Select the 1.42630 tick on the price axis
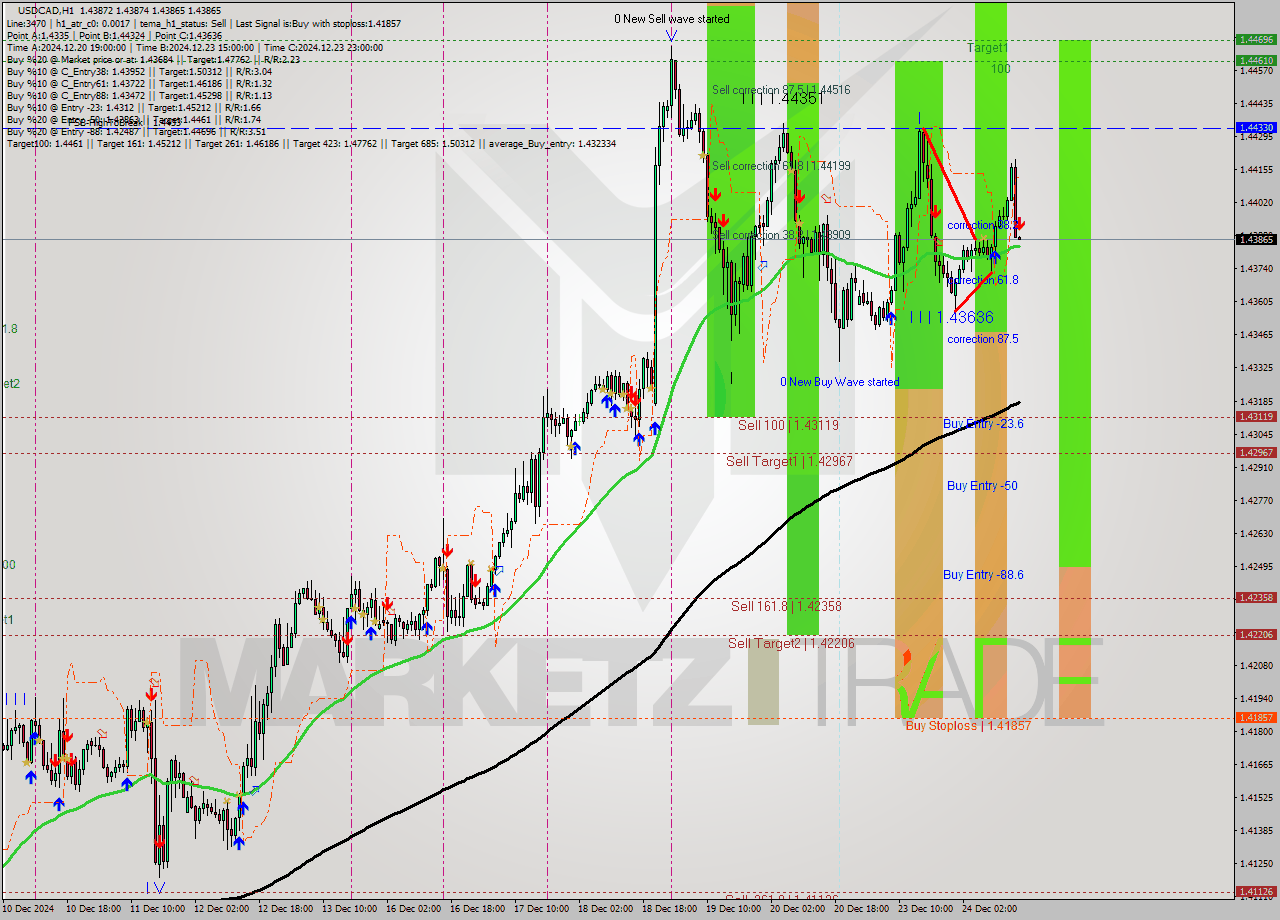Viewport: 1280px width, 920px height. (1255, 533)
